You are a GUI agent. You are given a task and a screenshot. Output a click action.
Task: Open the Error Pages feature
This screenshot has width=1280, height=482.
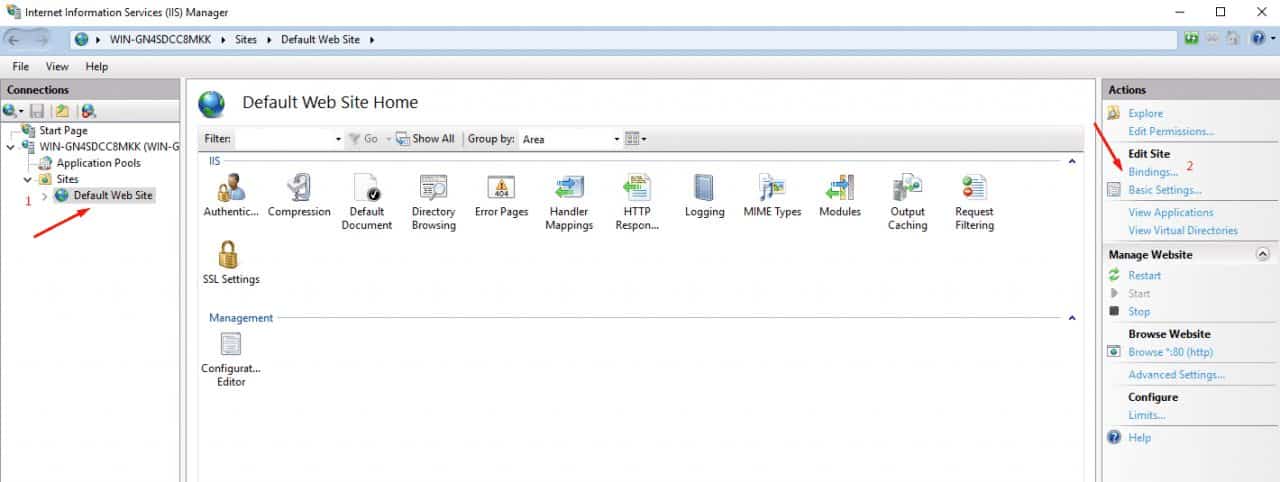(501, 189)
